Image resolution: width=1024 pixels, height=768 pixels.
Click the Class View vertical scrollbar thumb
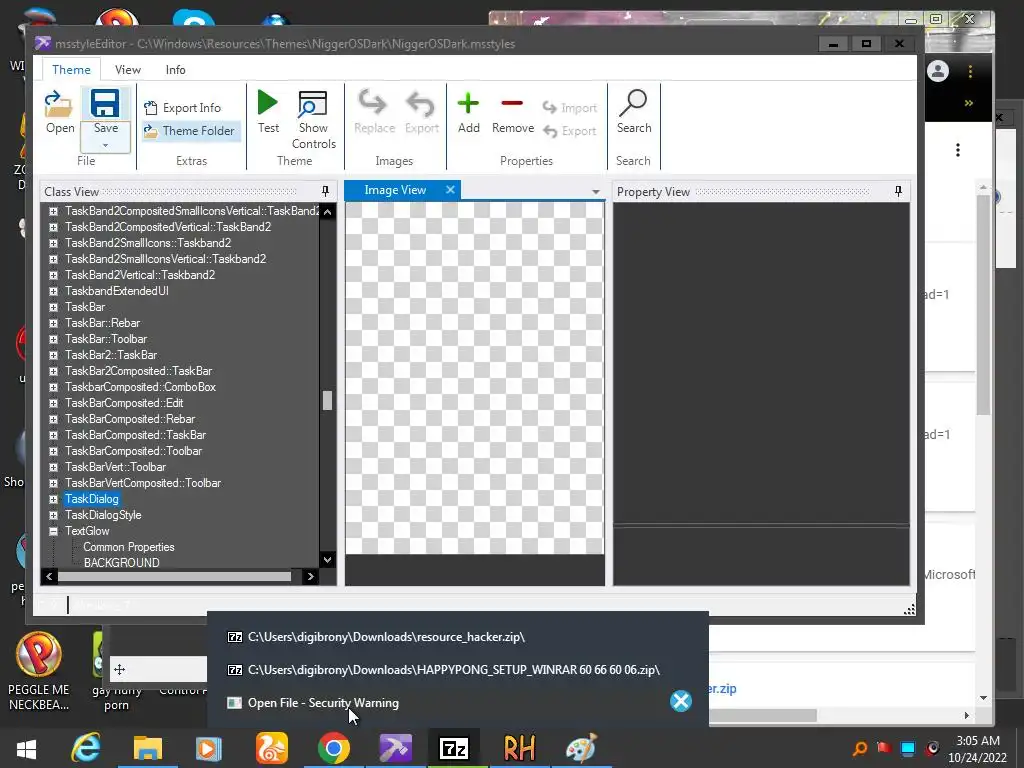pyautogui.click(x=327, y=400)
